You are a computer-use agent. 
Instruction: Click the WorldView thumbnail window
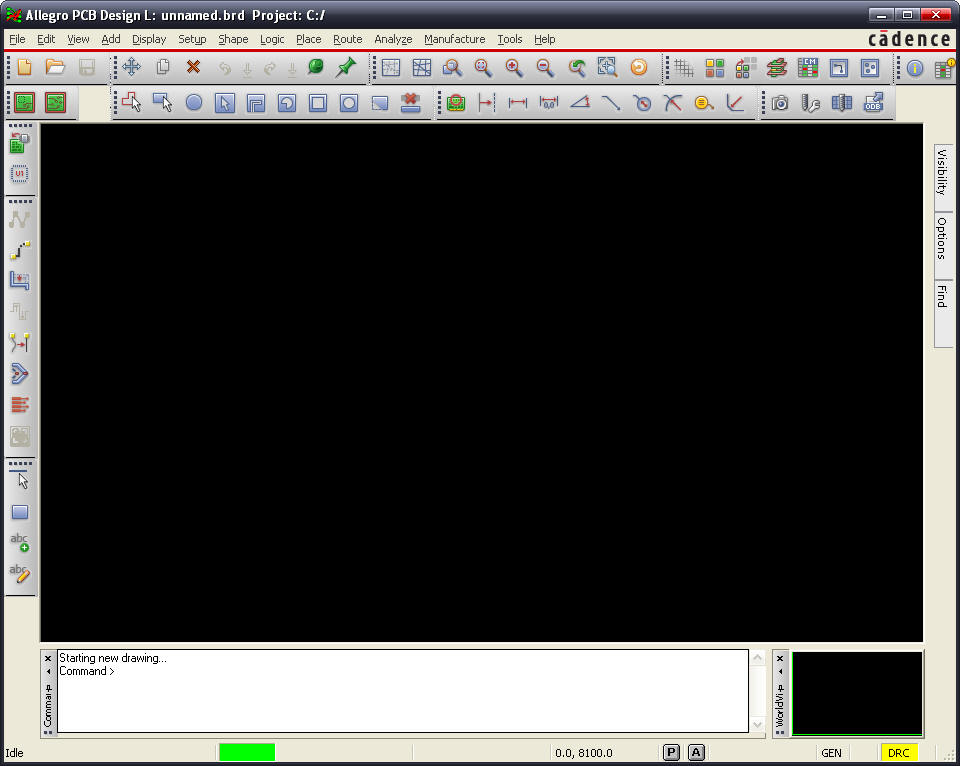pyautogui.click(x=857, y=694)
